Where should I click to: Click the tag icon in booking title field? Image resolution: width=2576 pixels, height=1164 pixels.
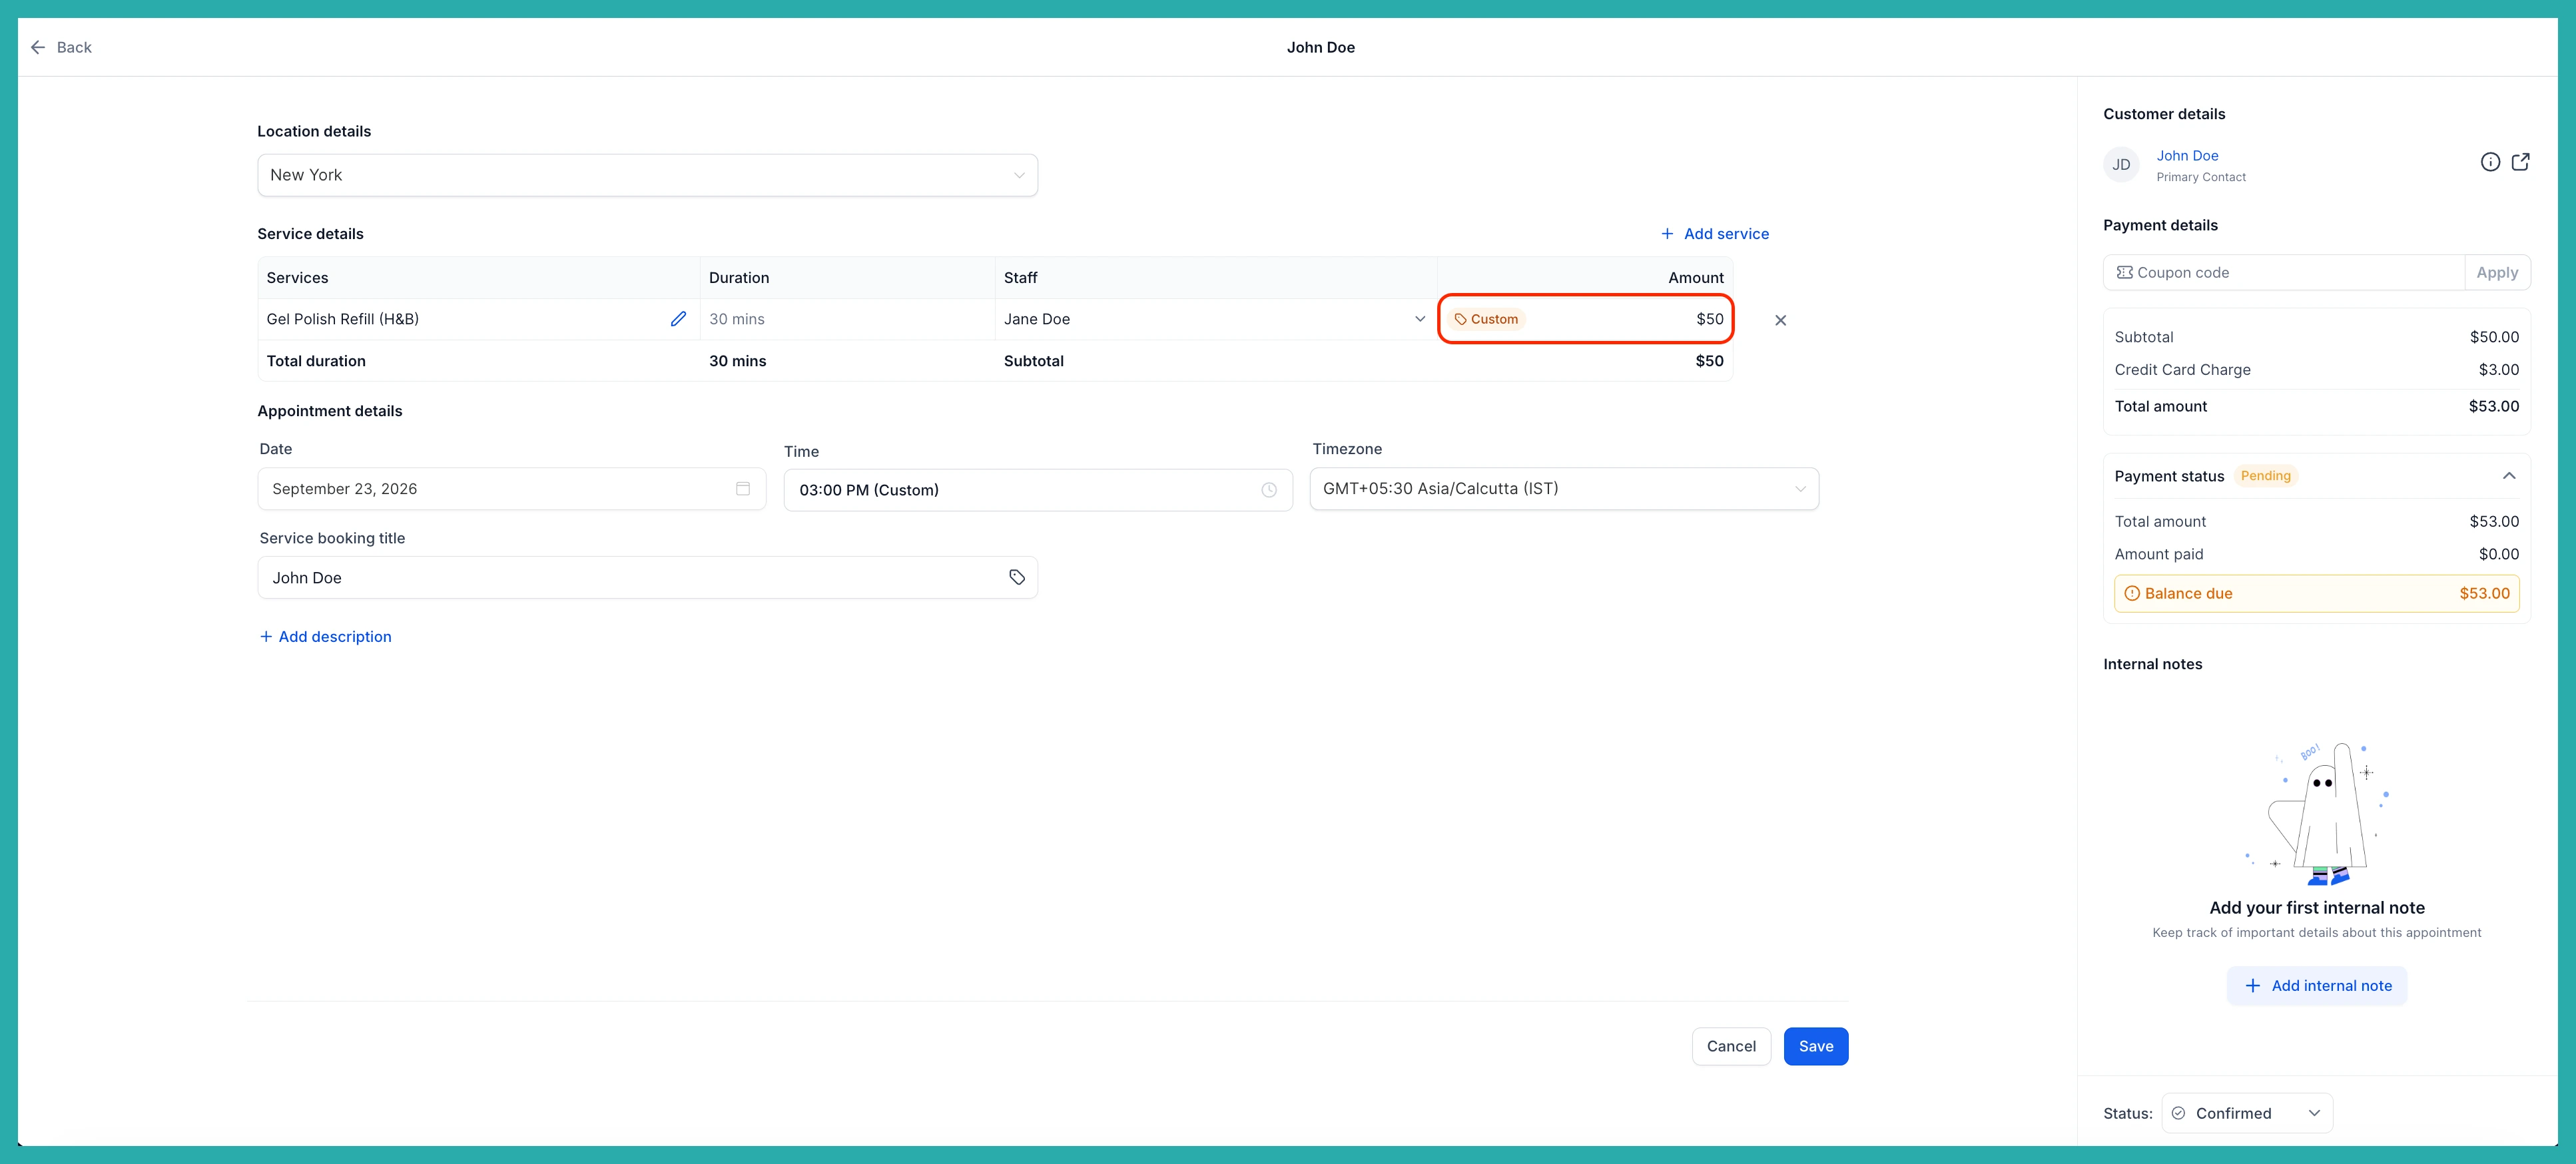coord(1017,577)
